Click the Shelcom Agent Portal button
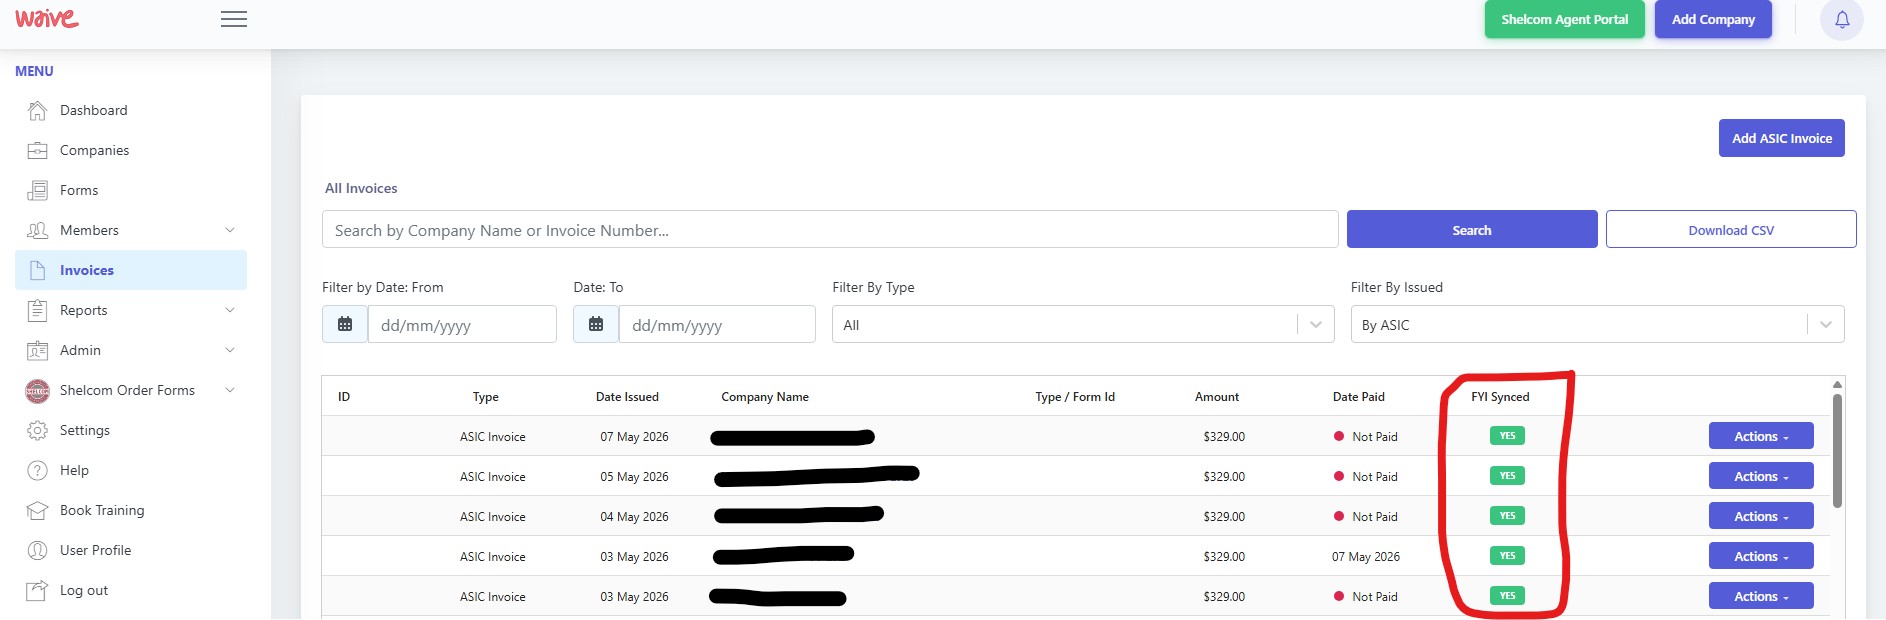 point(1564,19)
